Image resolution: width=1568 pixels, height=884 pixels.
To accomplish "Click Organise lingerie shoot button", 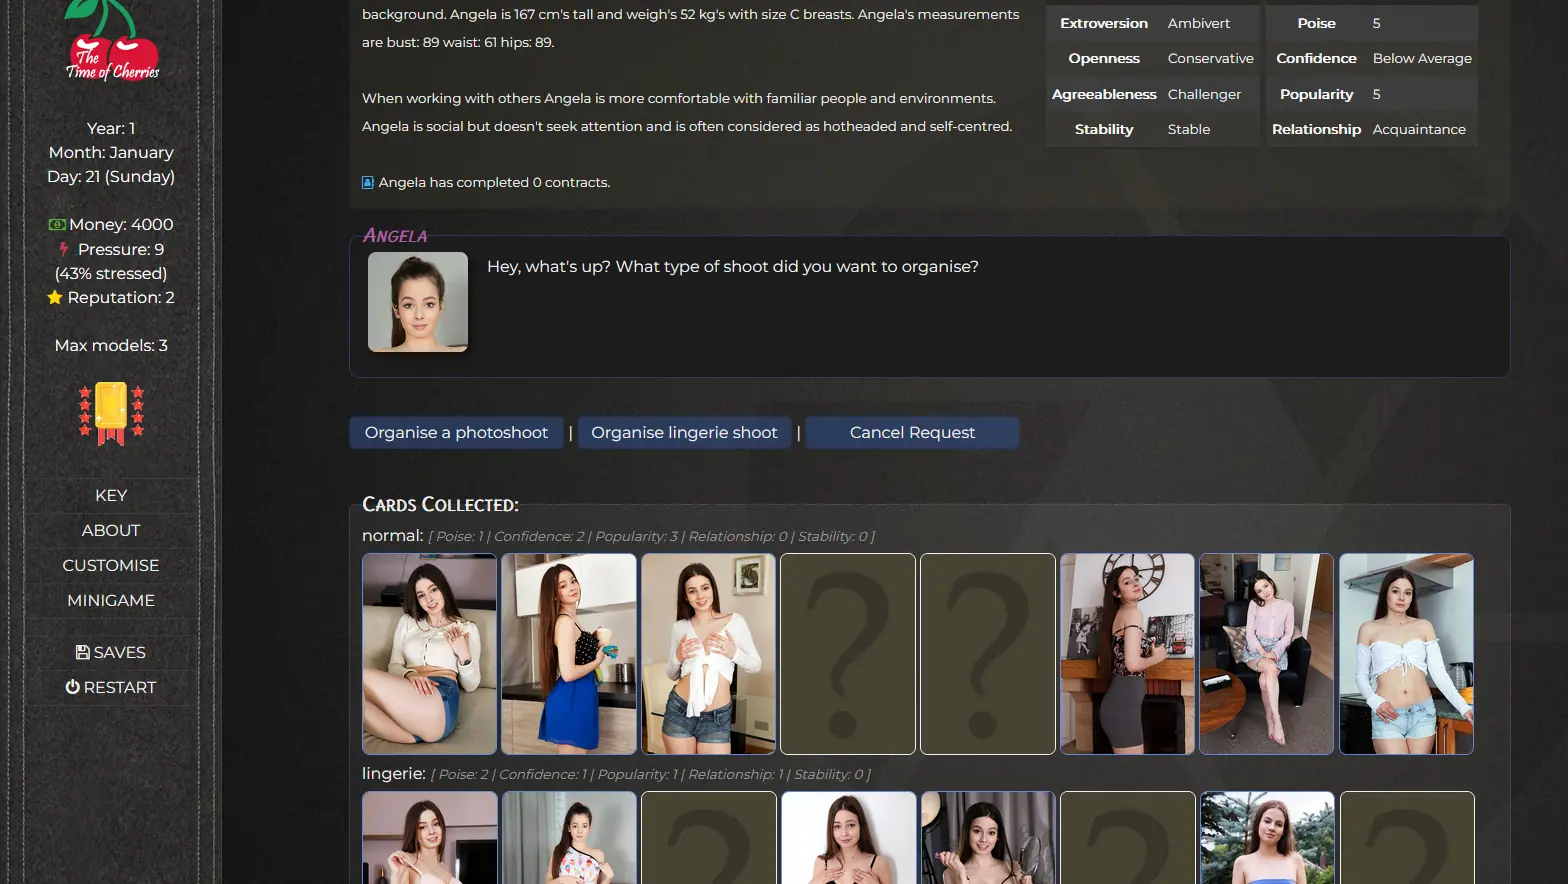I will point(684,433).
